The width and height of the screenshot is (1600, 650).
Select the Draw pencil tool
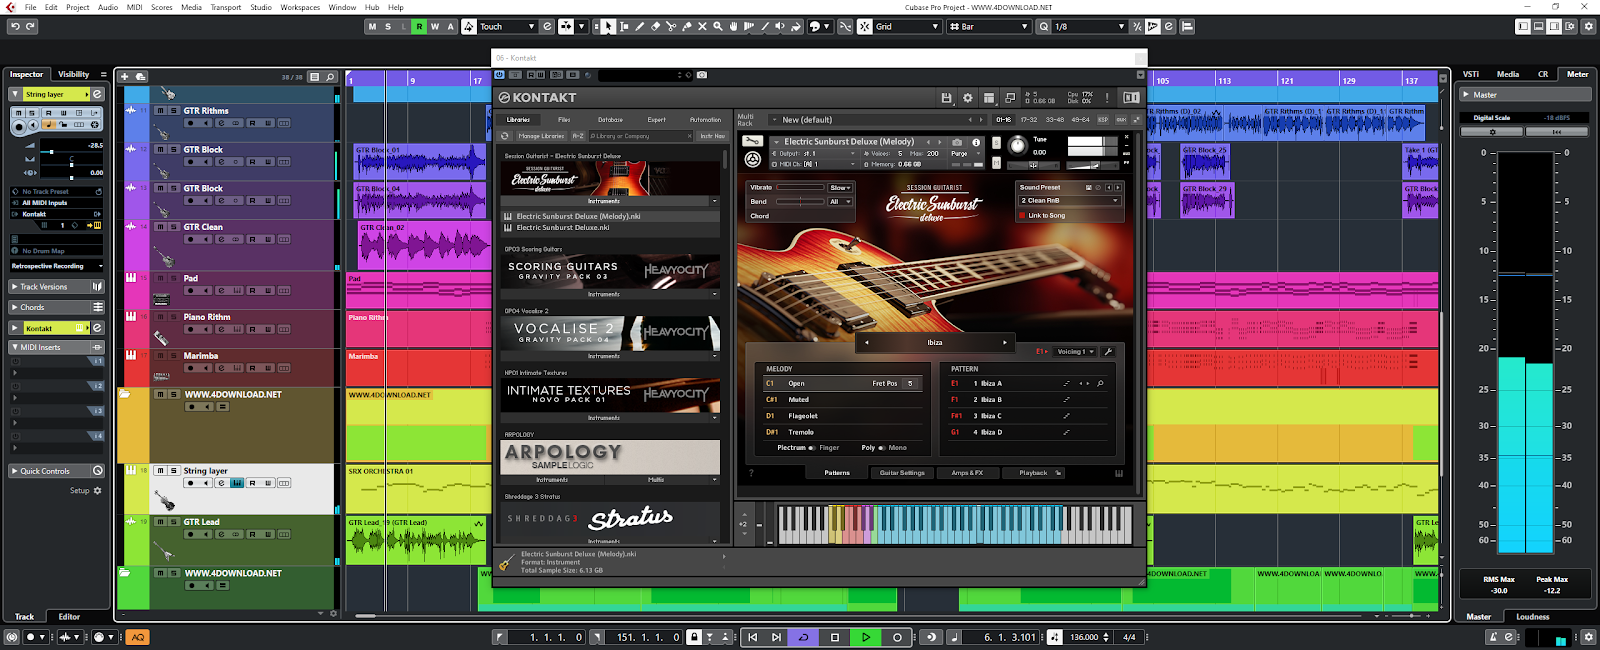(x=639, y=26)
